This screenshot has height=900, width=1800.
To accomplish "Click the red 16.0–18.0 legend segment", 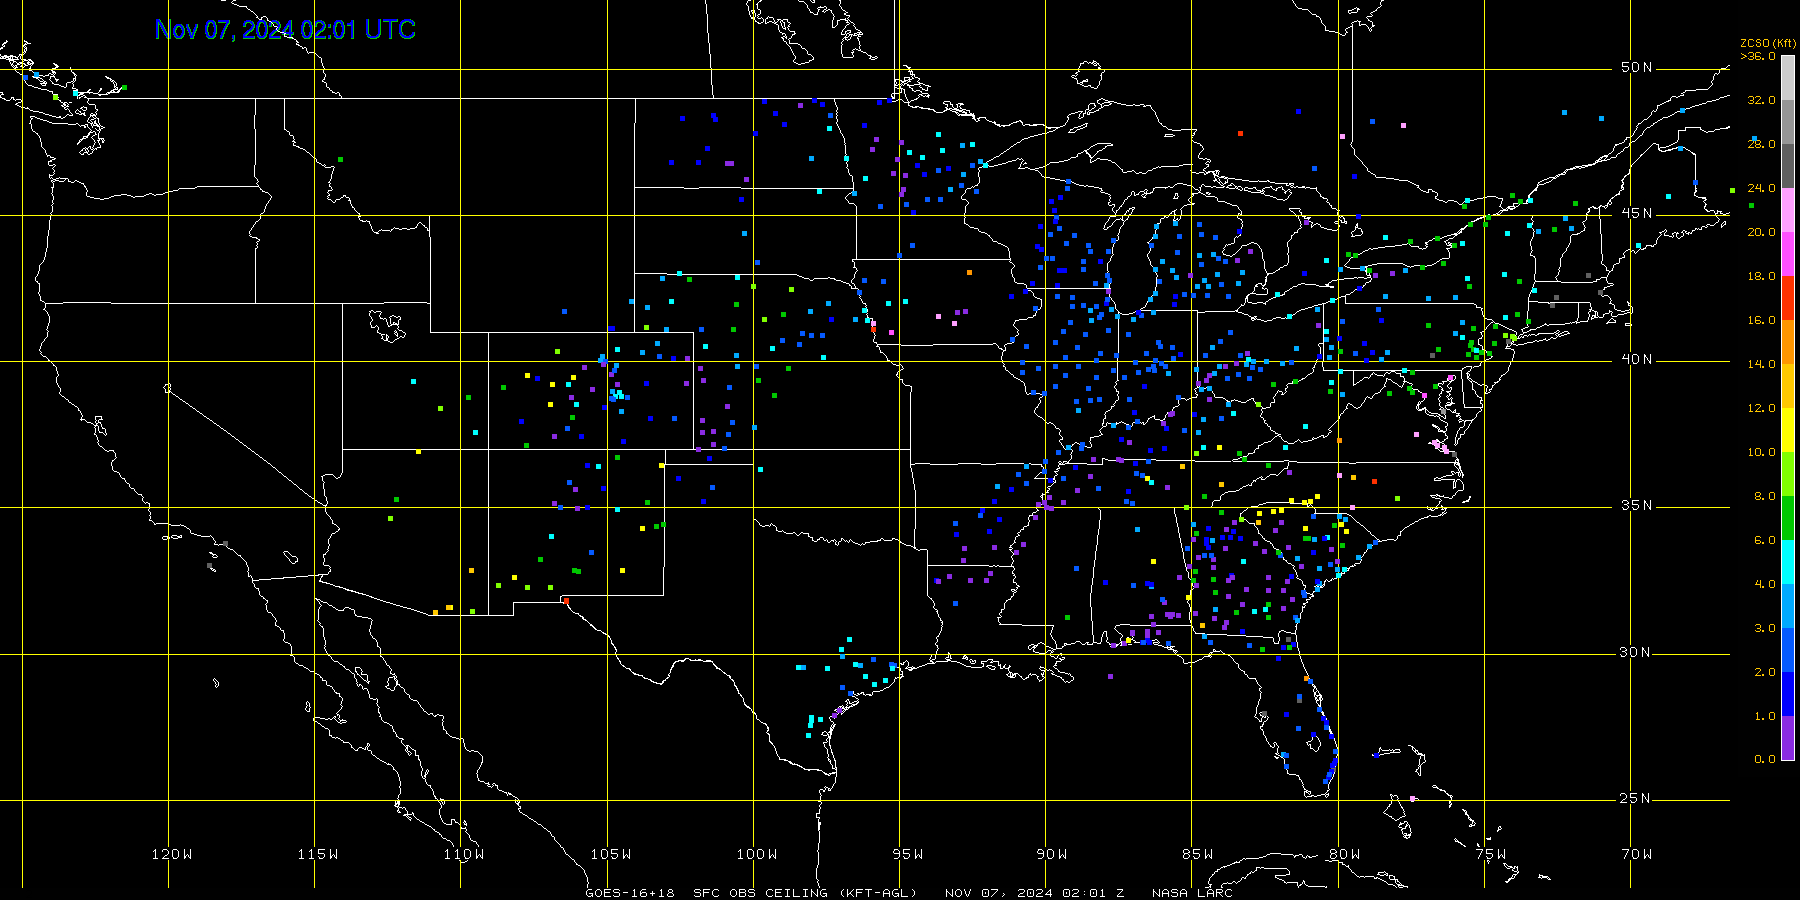I will point(1788,298).
